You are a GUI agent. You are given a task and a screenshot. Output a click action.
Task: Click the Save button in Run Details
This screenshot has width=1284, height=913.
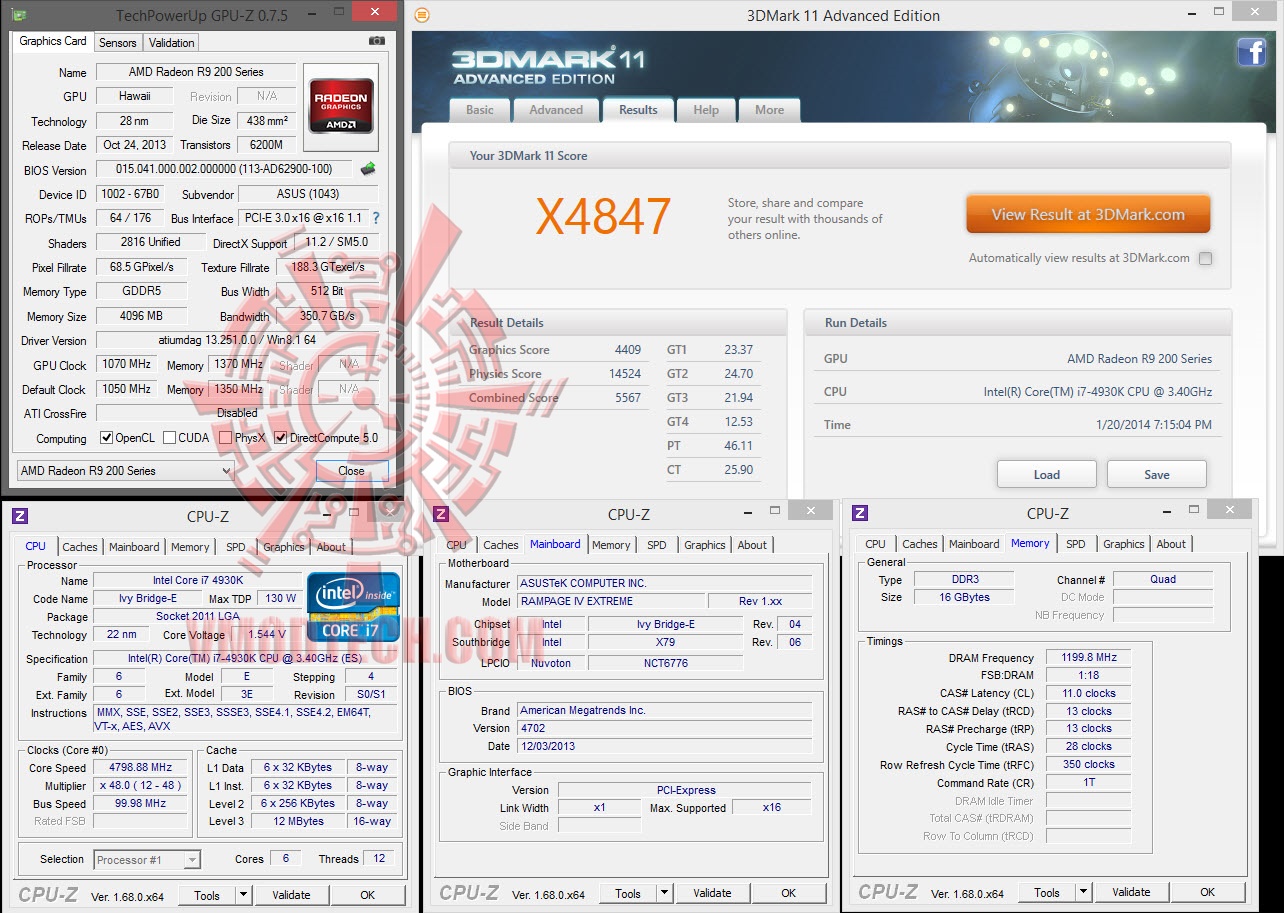(1157, 475)
